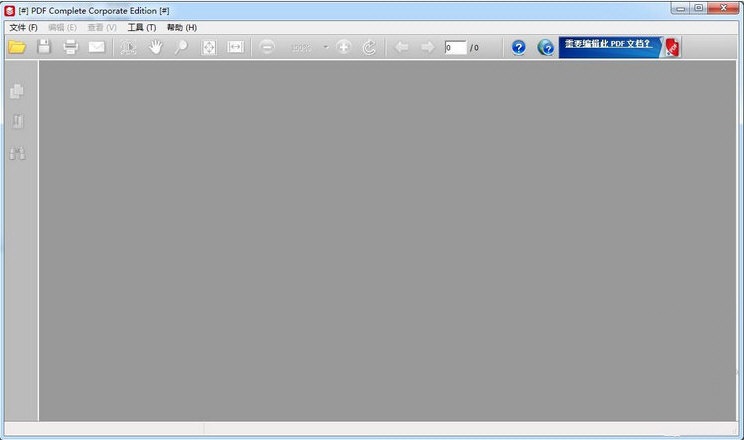
Task: Close the PDF Complete window
Action: [x=723, y=8]
